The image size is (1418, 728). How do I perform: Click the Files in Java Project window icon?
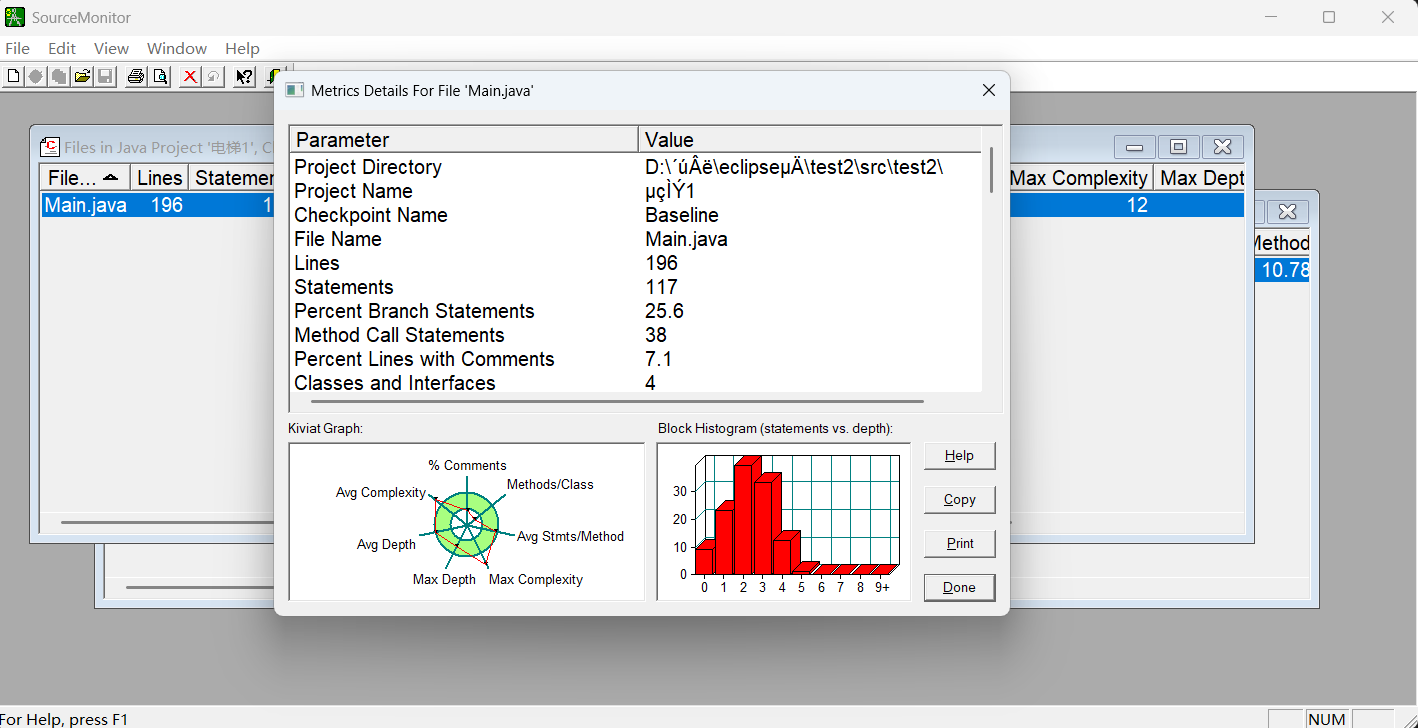pos(50,147)
